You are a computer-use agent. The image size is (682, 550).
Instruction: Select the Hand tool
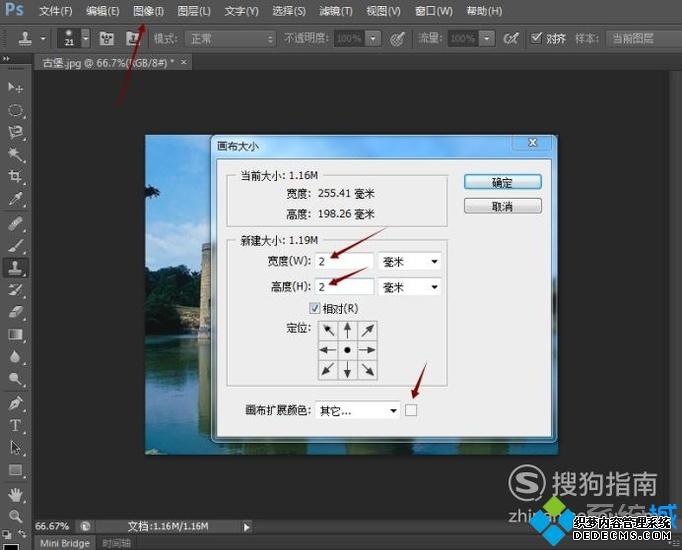(x=16, y=495)
